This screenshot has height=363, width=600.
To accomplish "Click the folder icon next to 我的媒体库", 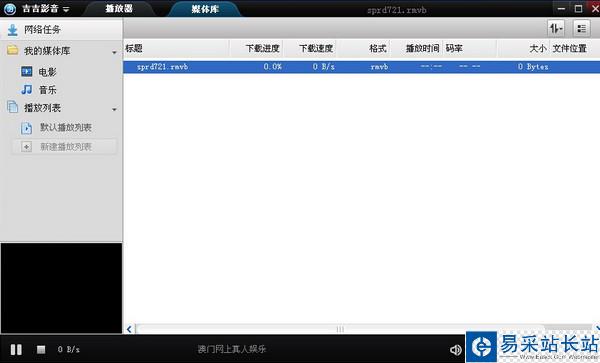I will pos(13,50).
